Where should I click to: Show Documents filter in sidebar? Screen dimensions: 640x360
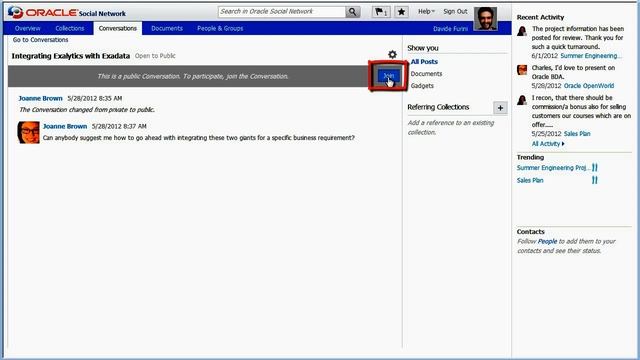(x=426, y=73)
